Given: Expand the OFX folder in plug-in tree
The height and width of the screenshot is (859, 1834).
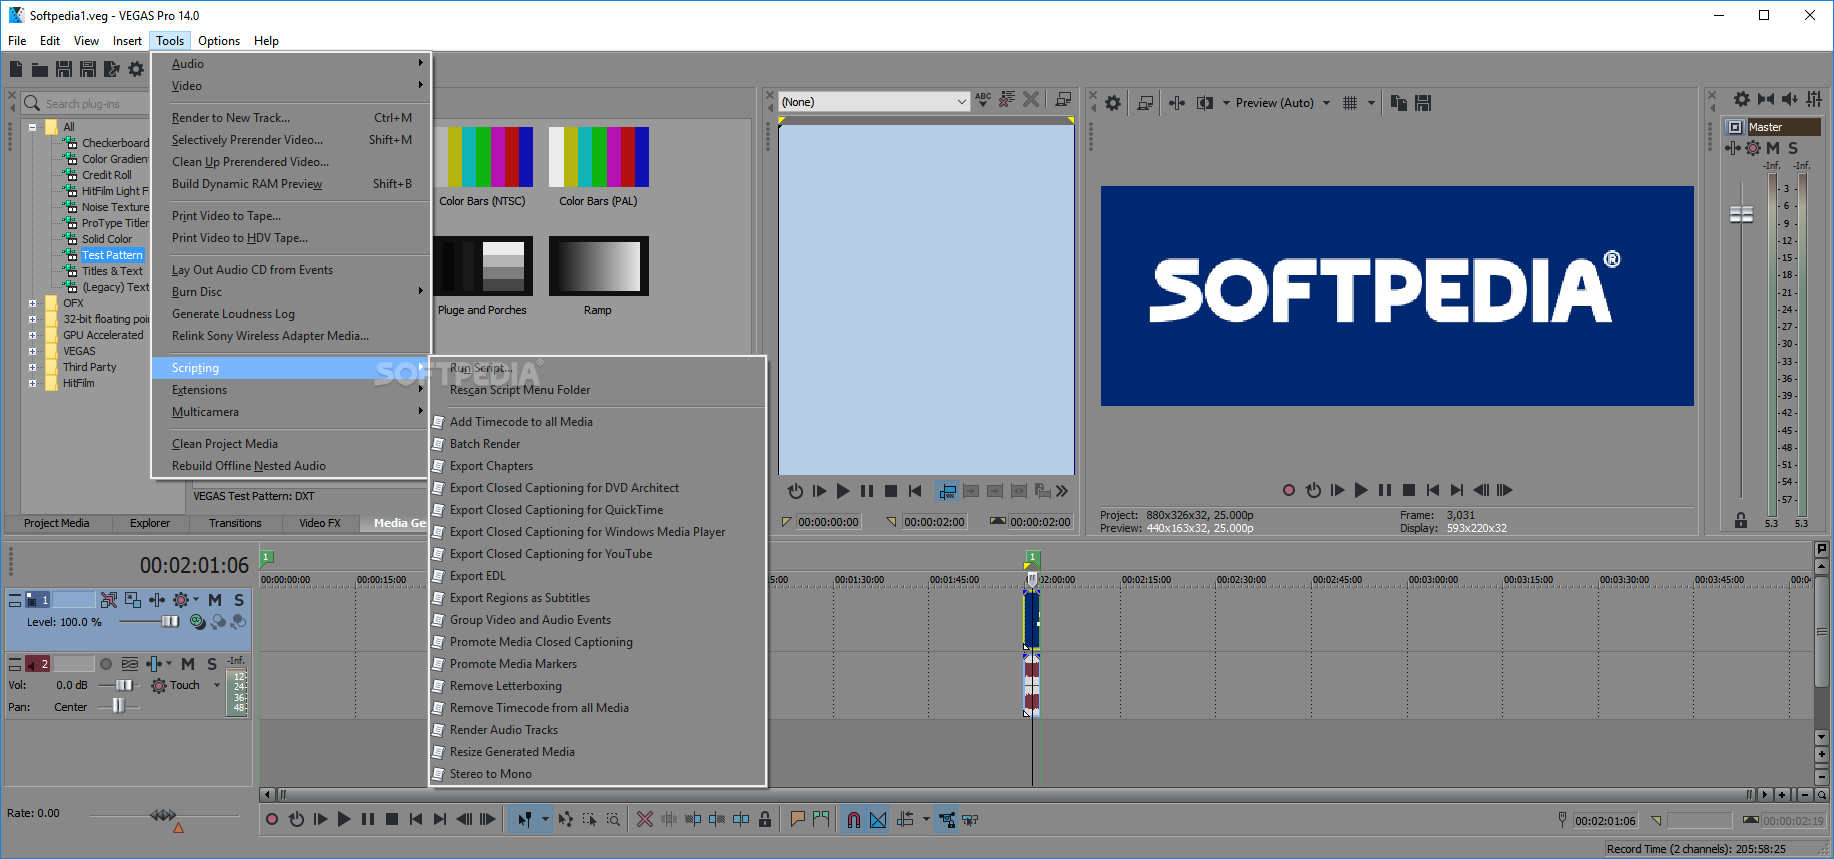Looking at the screenshot, I should 33,303.
